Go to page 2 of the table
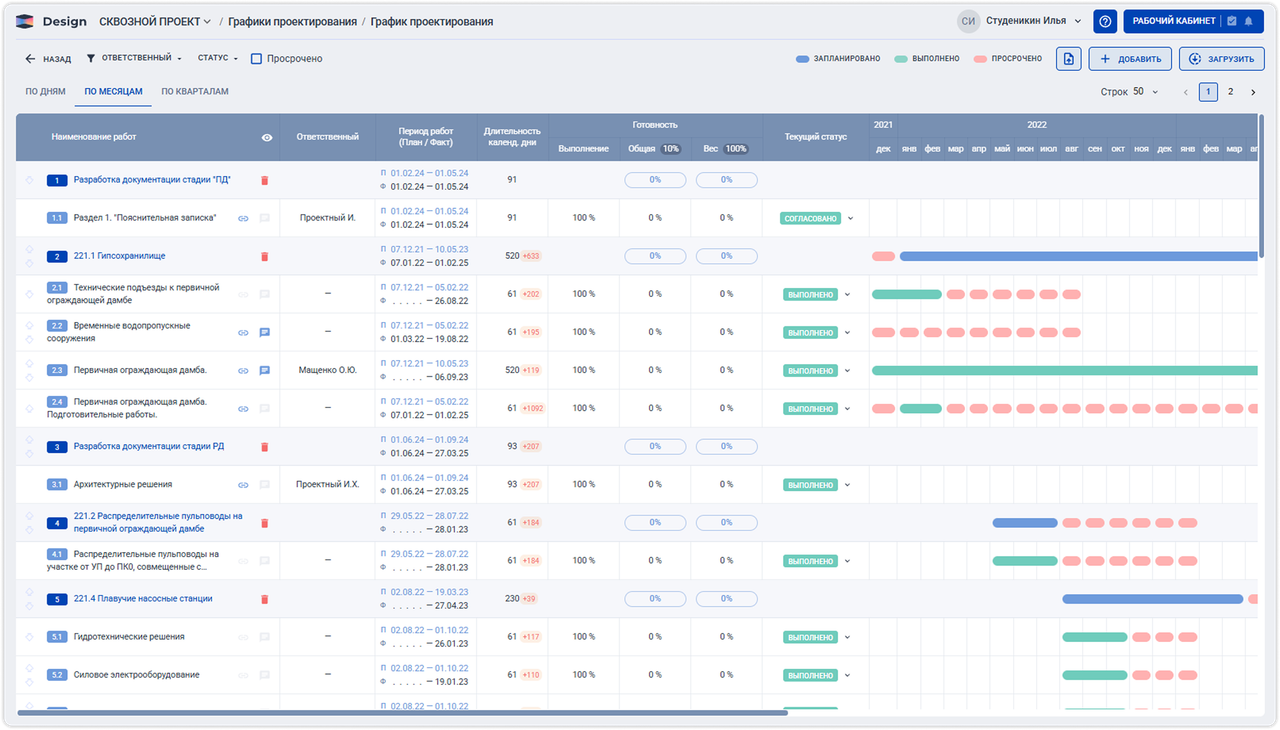The width and height of the screenshot is (1280, 730). click(x=1230, y=90)
